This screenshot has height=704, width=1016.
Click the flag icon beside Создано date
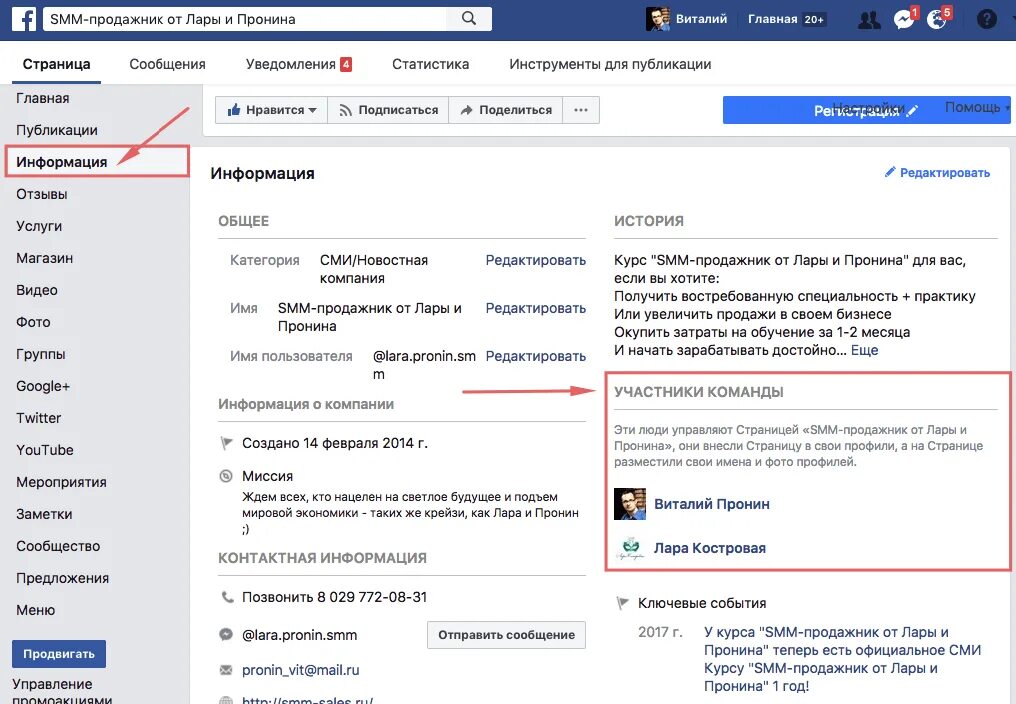pyautogui.click(x=226, y=443)
